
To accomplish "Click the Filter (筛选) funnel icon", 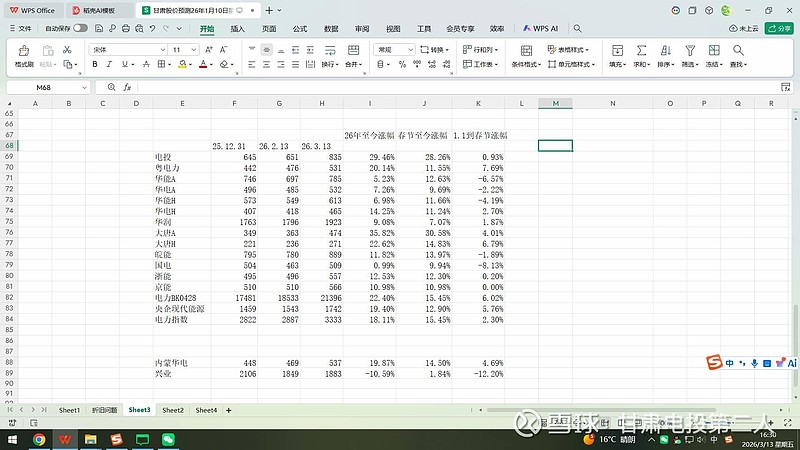I will (x=689, y=50).
